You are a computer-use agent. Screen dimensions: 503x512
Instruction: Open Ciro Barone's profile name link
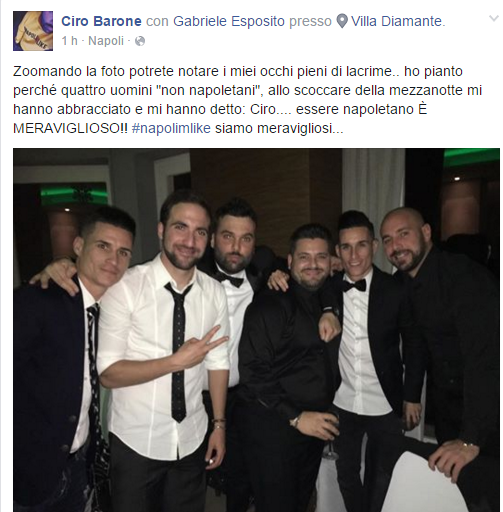point(101,21)
